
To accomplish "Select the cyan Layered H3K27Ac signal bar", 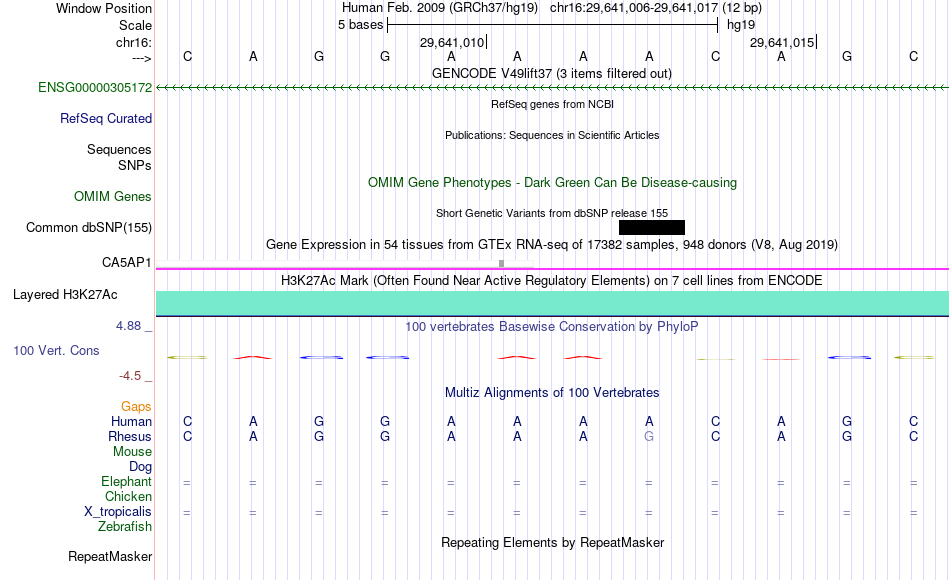I will click(x=552, y=303).
